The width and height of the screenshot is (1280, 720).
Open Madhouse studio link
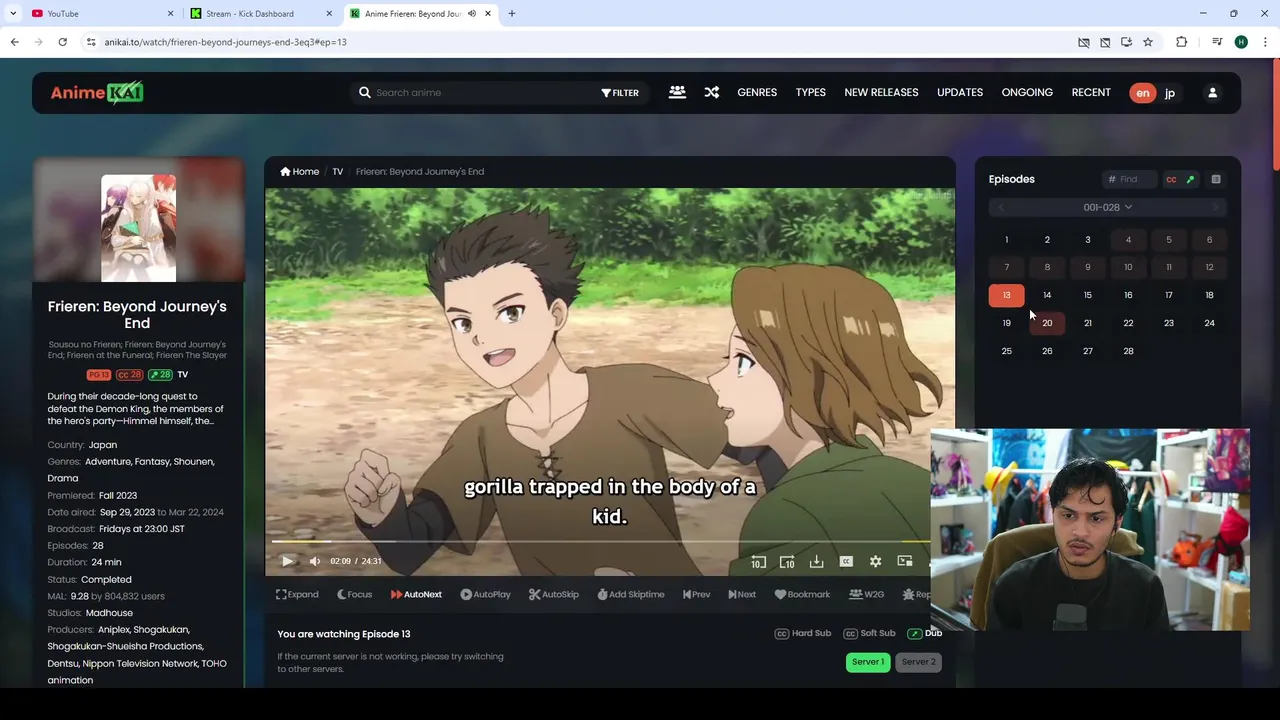[x=109, y=613]
